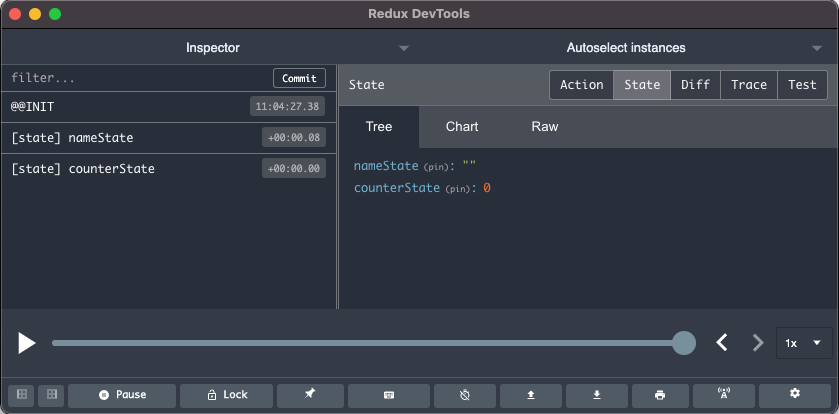Switch to the Diff tab
The image size is (839, 414).
pyautogui.click(x=696, y=85)
